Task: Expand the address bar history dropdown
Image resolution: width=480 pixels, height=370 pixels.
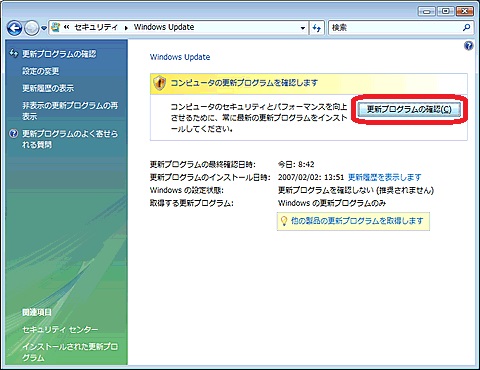Action: (302, 28)
